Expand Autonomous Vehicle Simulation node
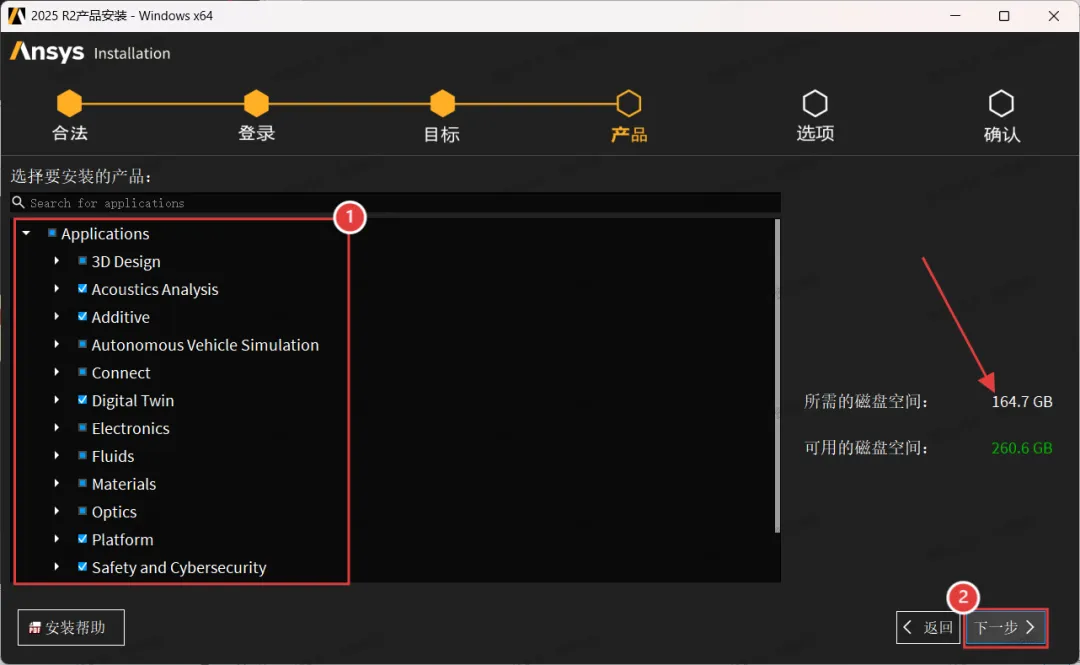 click(56, 344)
